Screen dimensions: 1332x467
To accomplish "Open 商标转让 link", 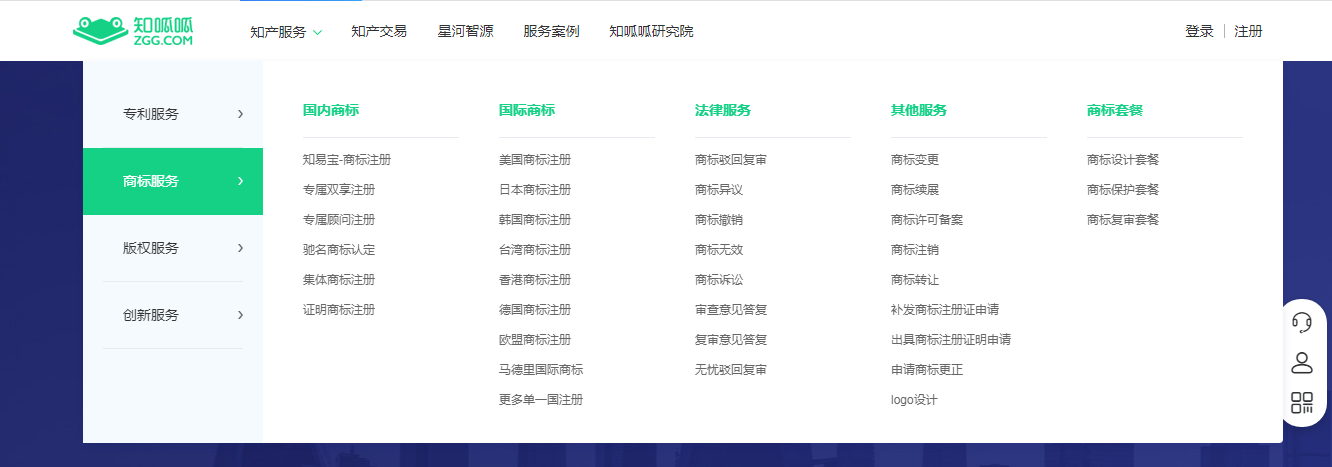I will coord(915,280).
